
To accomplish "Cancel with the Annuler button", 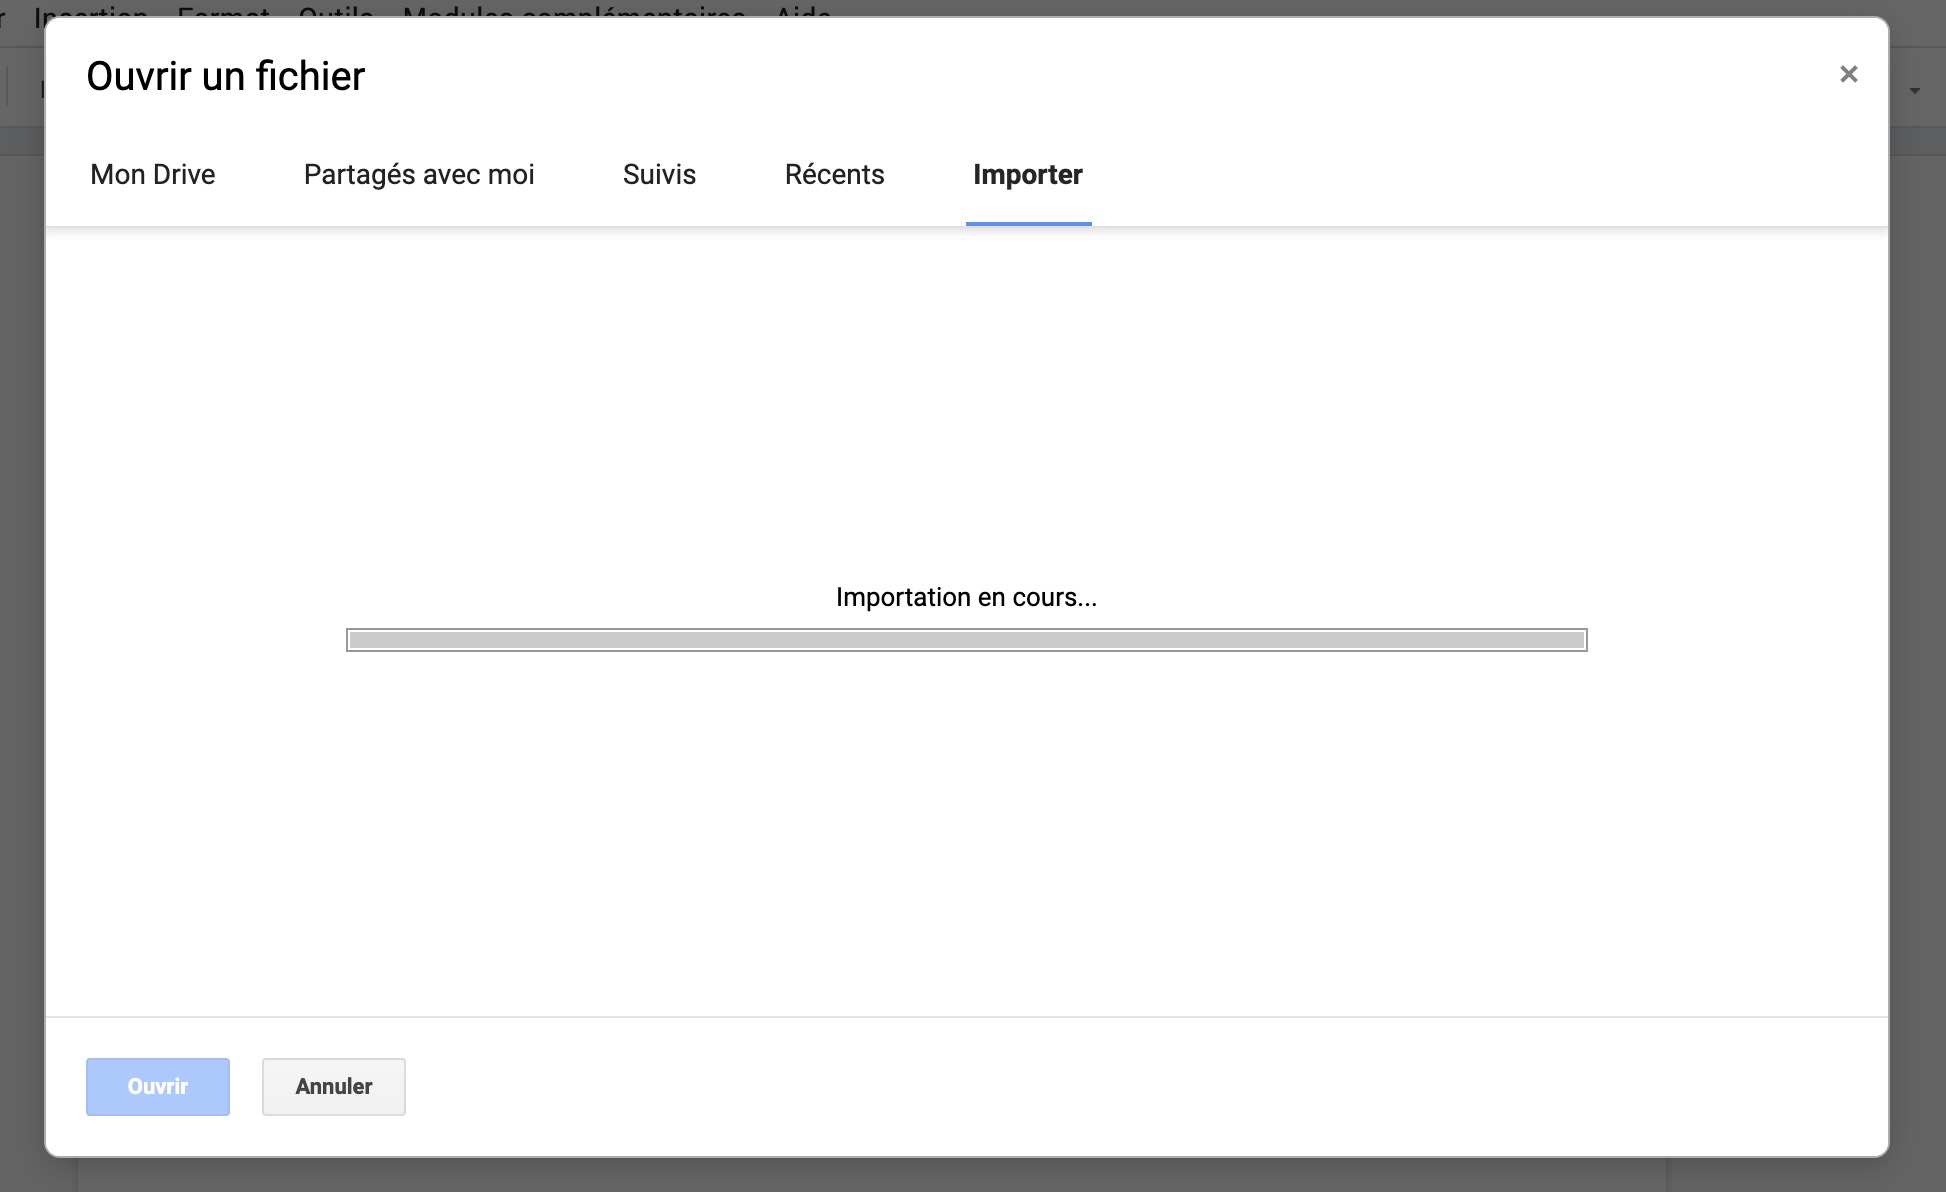I will 333,1086.
